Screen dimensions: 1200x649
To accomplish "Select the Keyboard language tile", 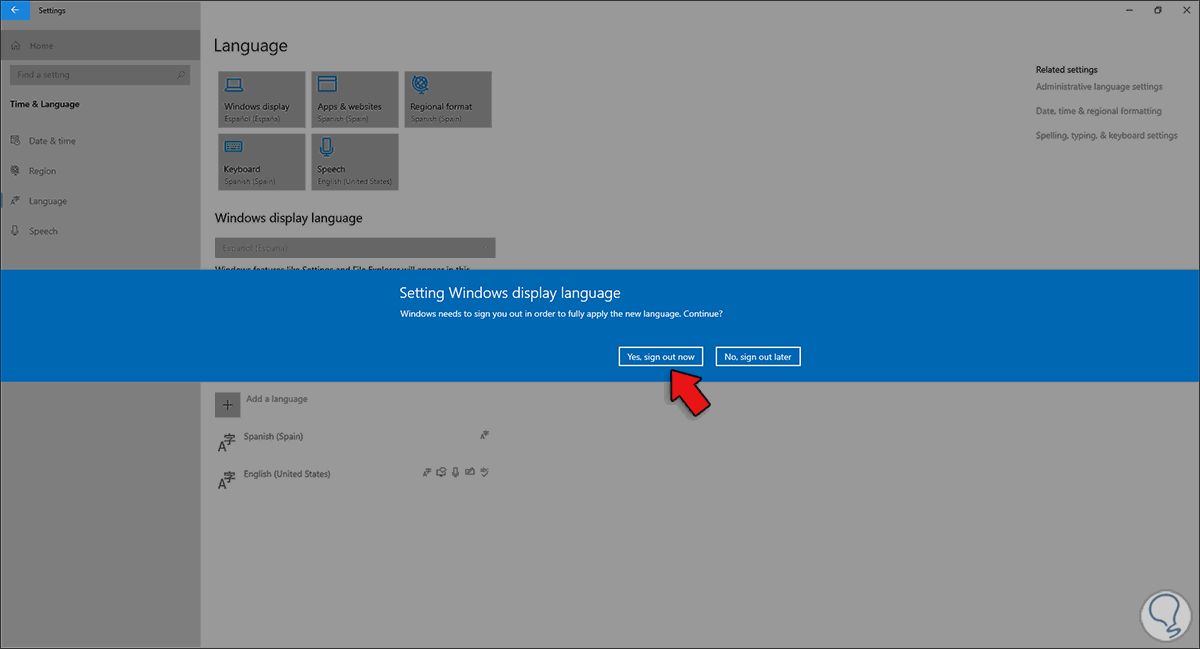I will point(261,162).
